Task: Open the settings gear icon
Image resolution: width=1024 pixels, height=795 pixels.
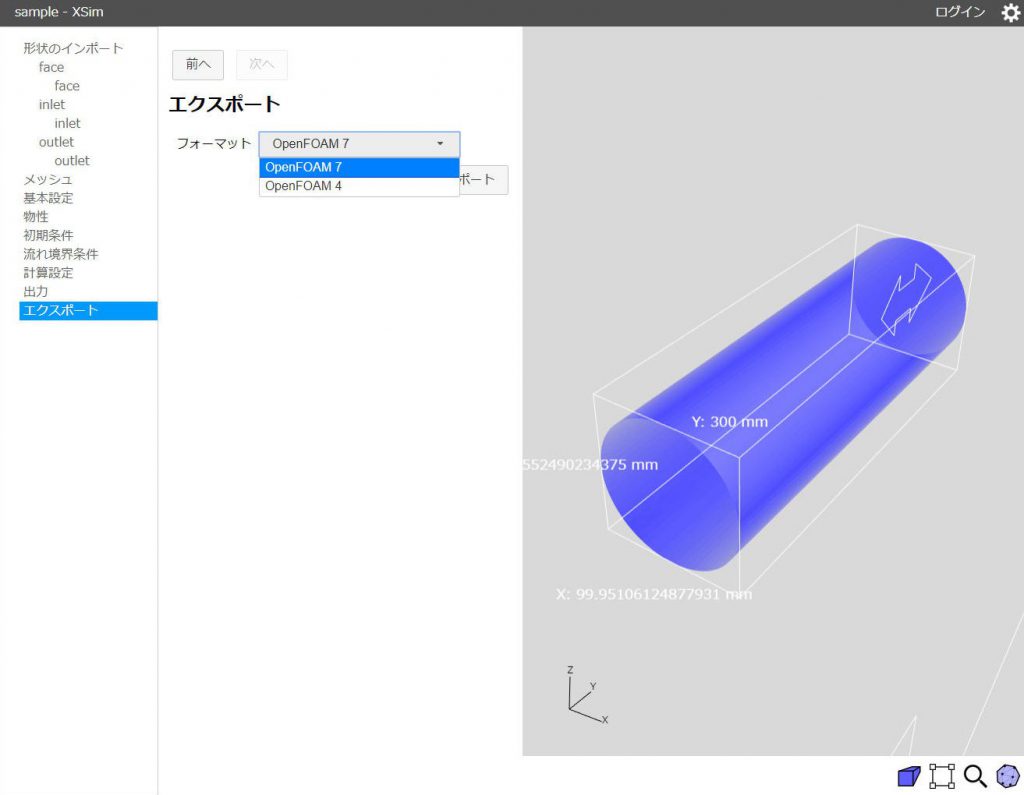Action: [1010, 13]
